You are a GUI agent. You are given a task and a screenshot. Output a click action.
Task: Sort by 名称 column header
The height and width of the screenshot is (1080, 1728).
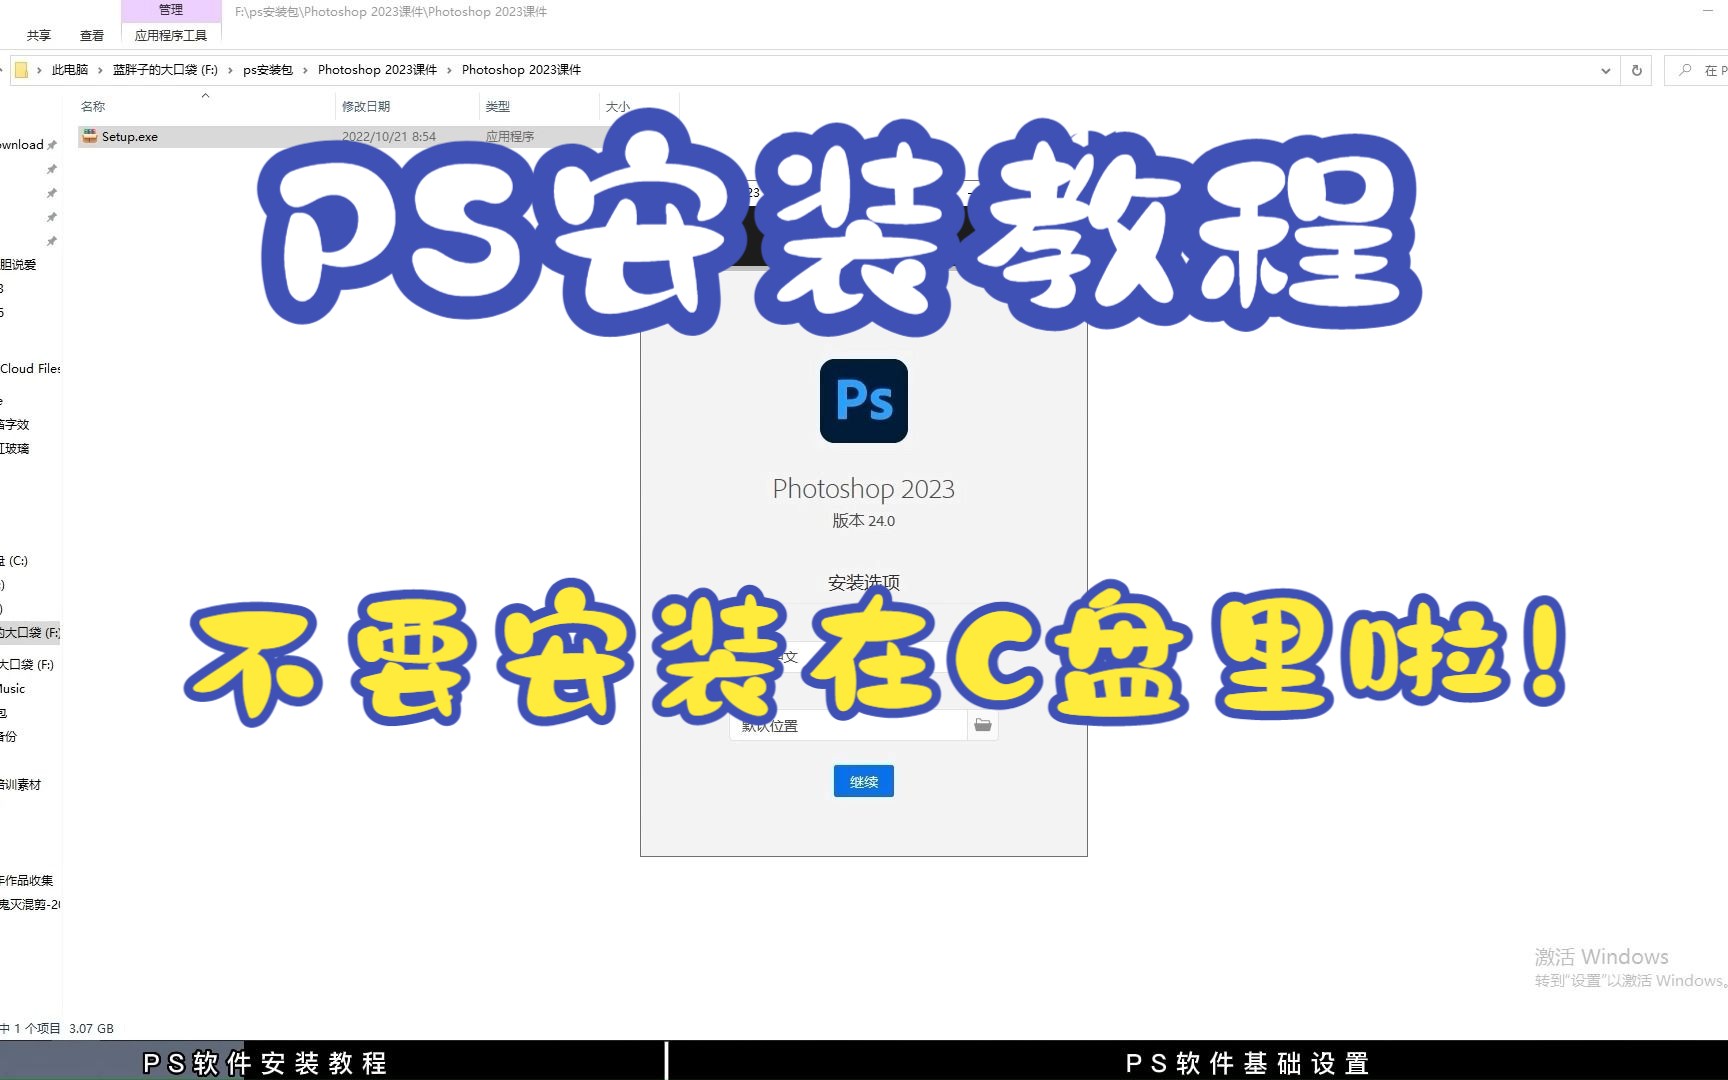[x=93, y=106]
